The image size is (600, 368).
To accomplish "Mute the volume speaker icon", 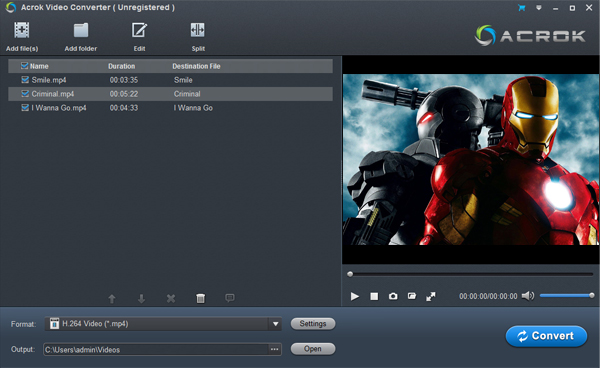I will (x=528, y=296).
